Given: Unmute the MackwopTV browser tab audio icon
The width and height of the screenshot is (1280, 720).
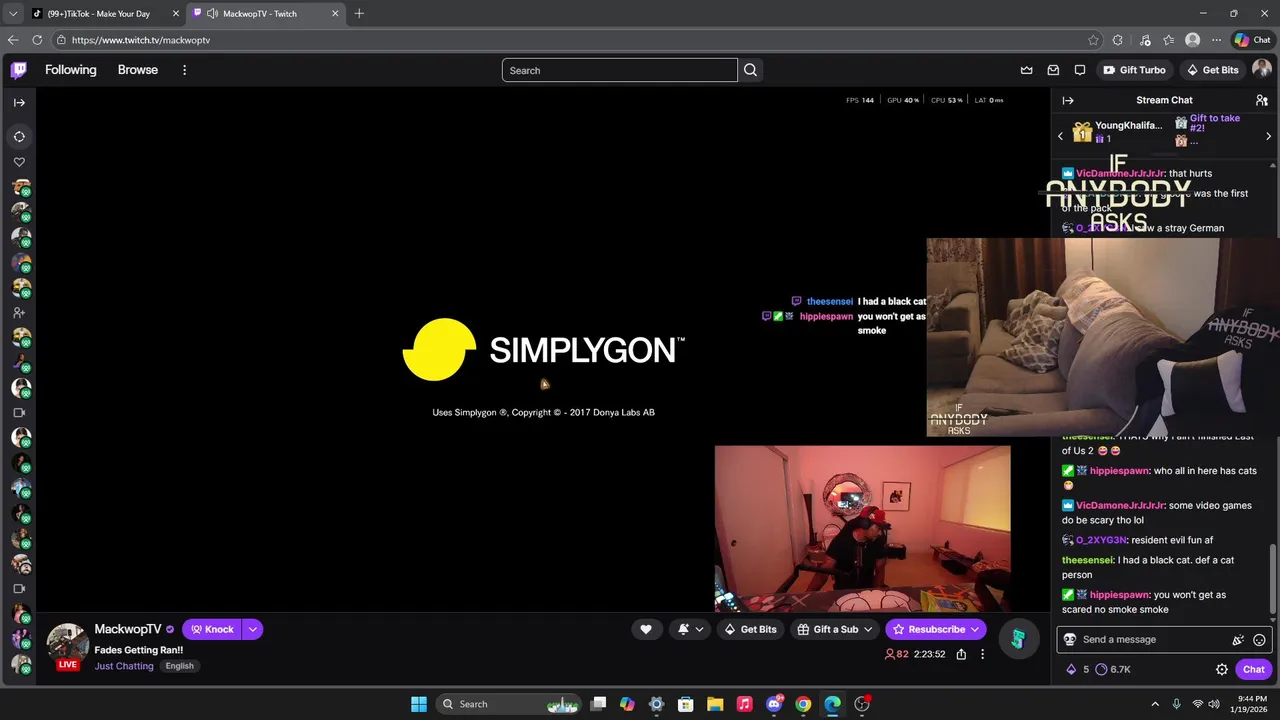Looking at the screenshot, I should (x=212, y=14).
